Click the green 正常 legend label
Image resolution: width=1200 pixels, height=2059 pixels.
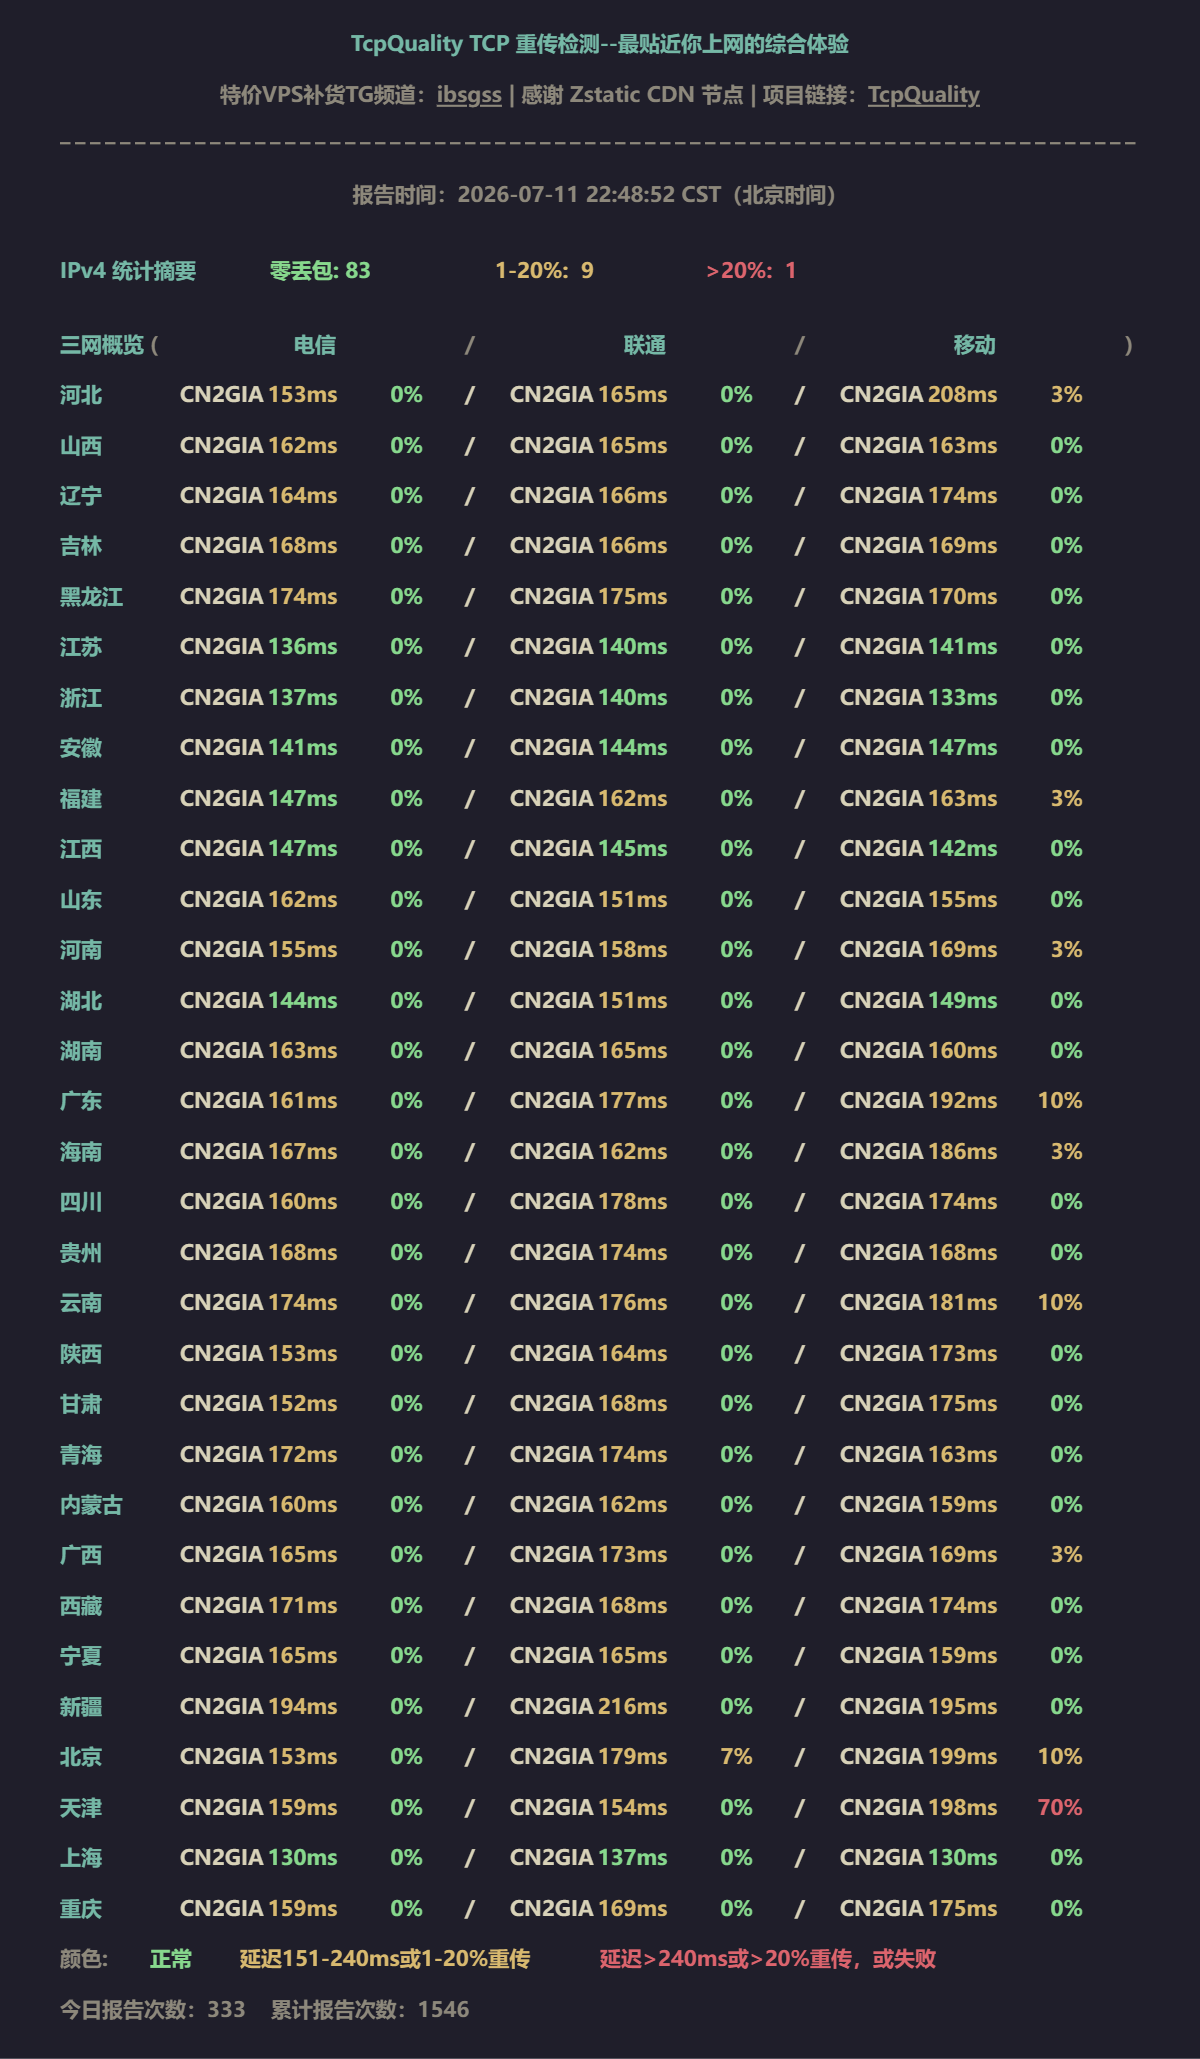(171, 1959)
